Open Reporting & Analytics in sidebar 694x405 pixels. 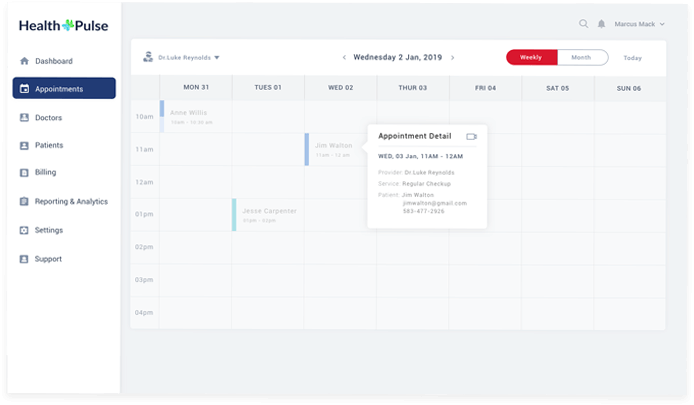pos(70,201)
